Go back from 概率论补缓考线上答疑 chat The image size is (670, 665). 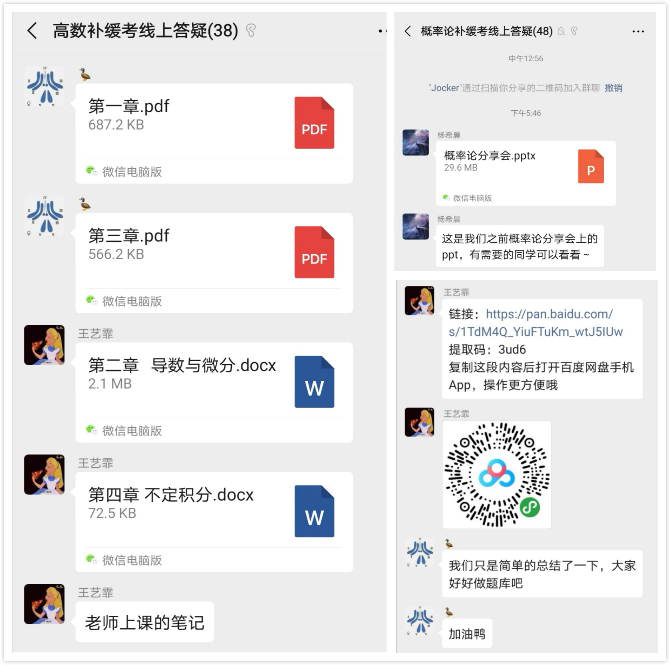(408, 31)
